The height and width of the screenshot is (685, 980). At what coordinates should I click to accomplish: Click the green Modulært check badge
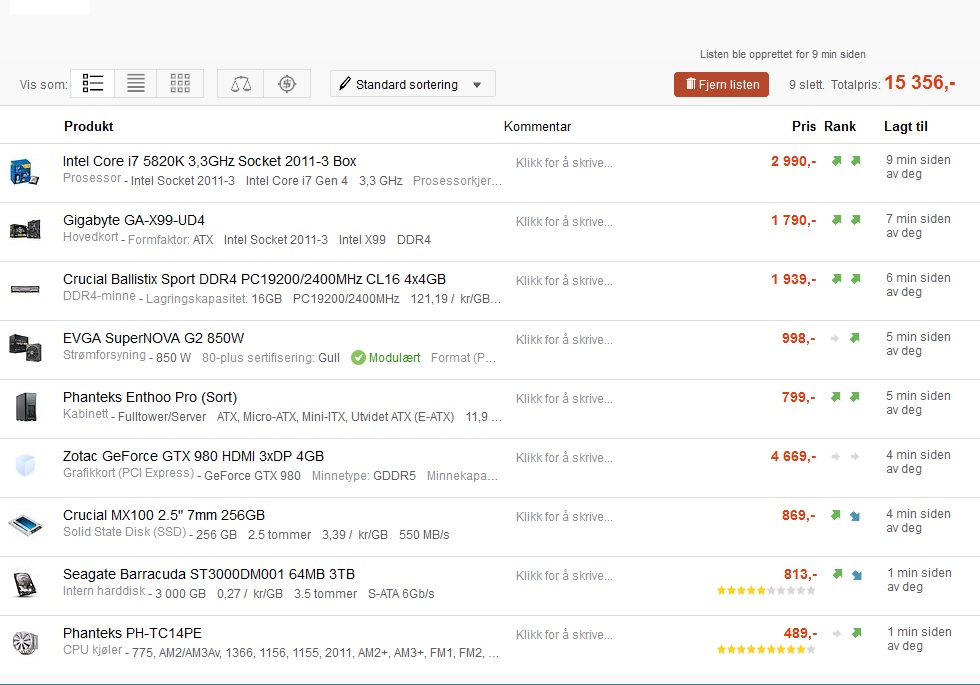358,358
